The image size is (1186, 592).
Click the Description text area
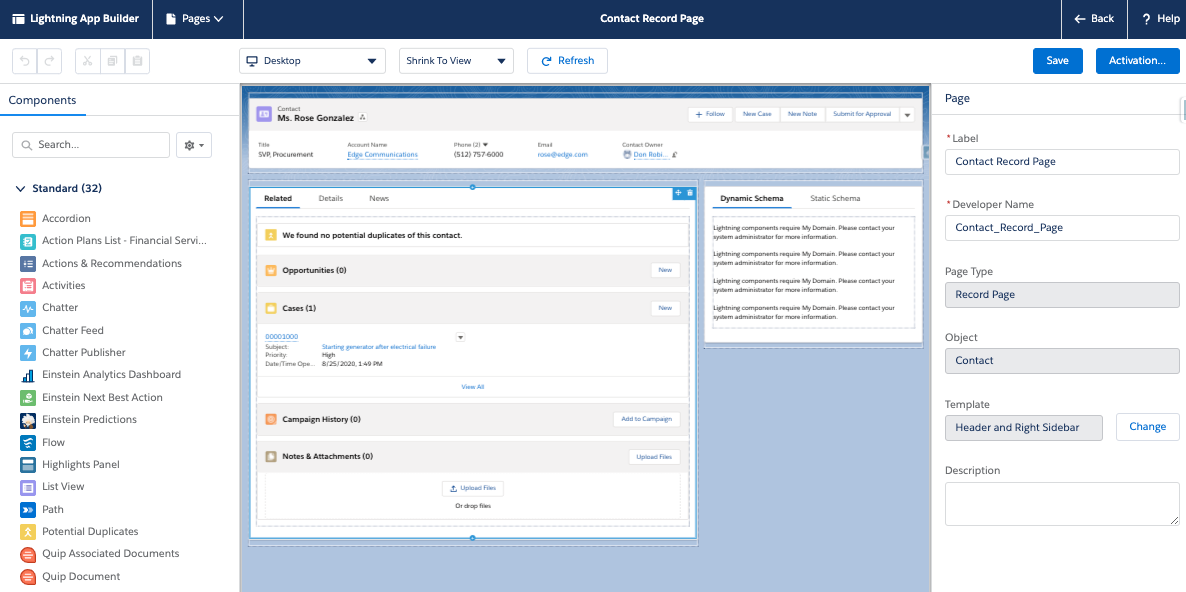coord(1061,505)
